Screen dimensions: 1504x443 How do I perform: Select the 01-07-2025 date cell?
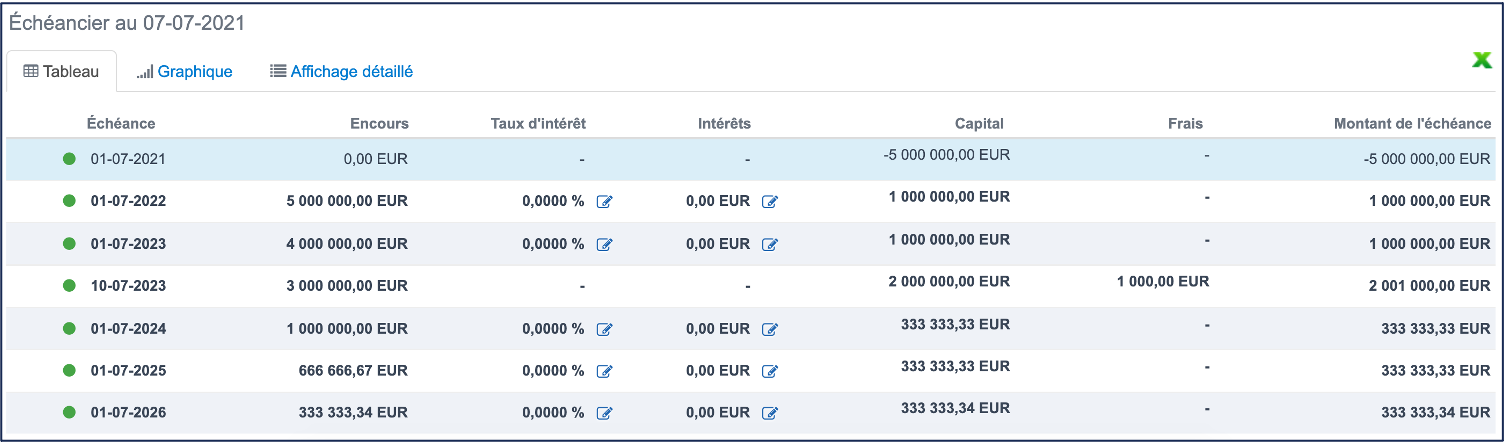pyautogui.click(x=128, y=371)
